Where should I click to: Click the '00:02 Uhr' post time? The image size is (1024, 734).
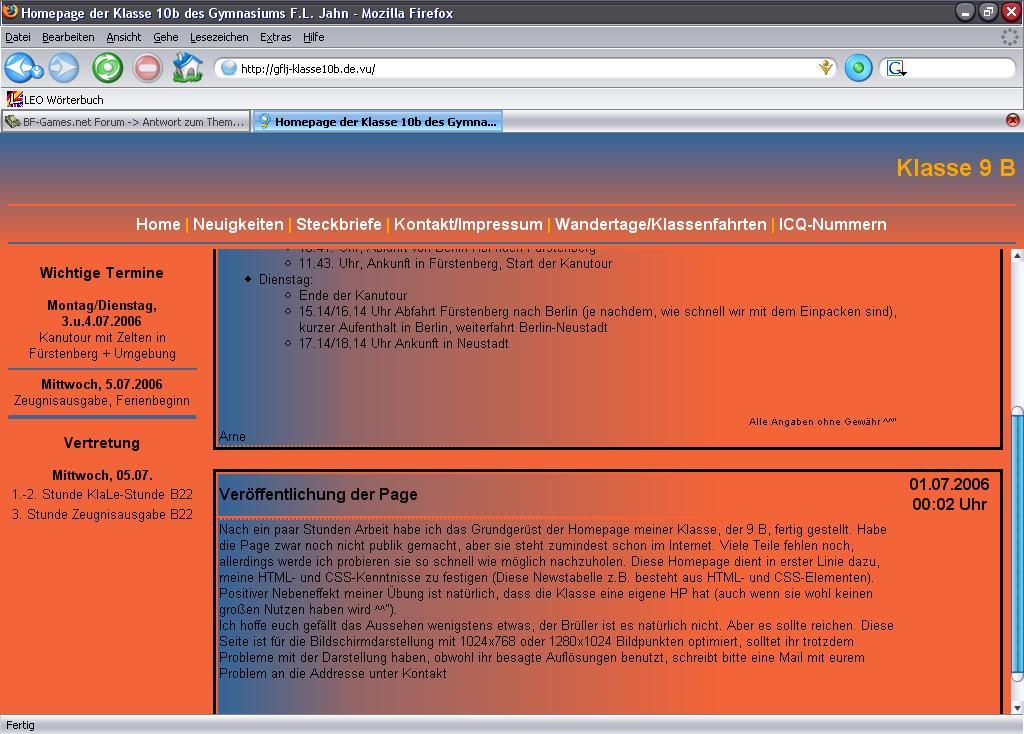tap(949, 504)
